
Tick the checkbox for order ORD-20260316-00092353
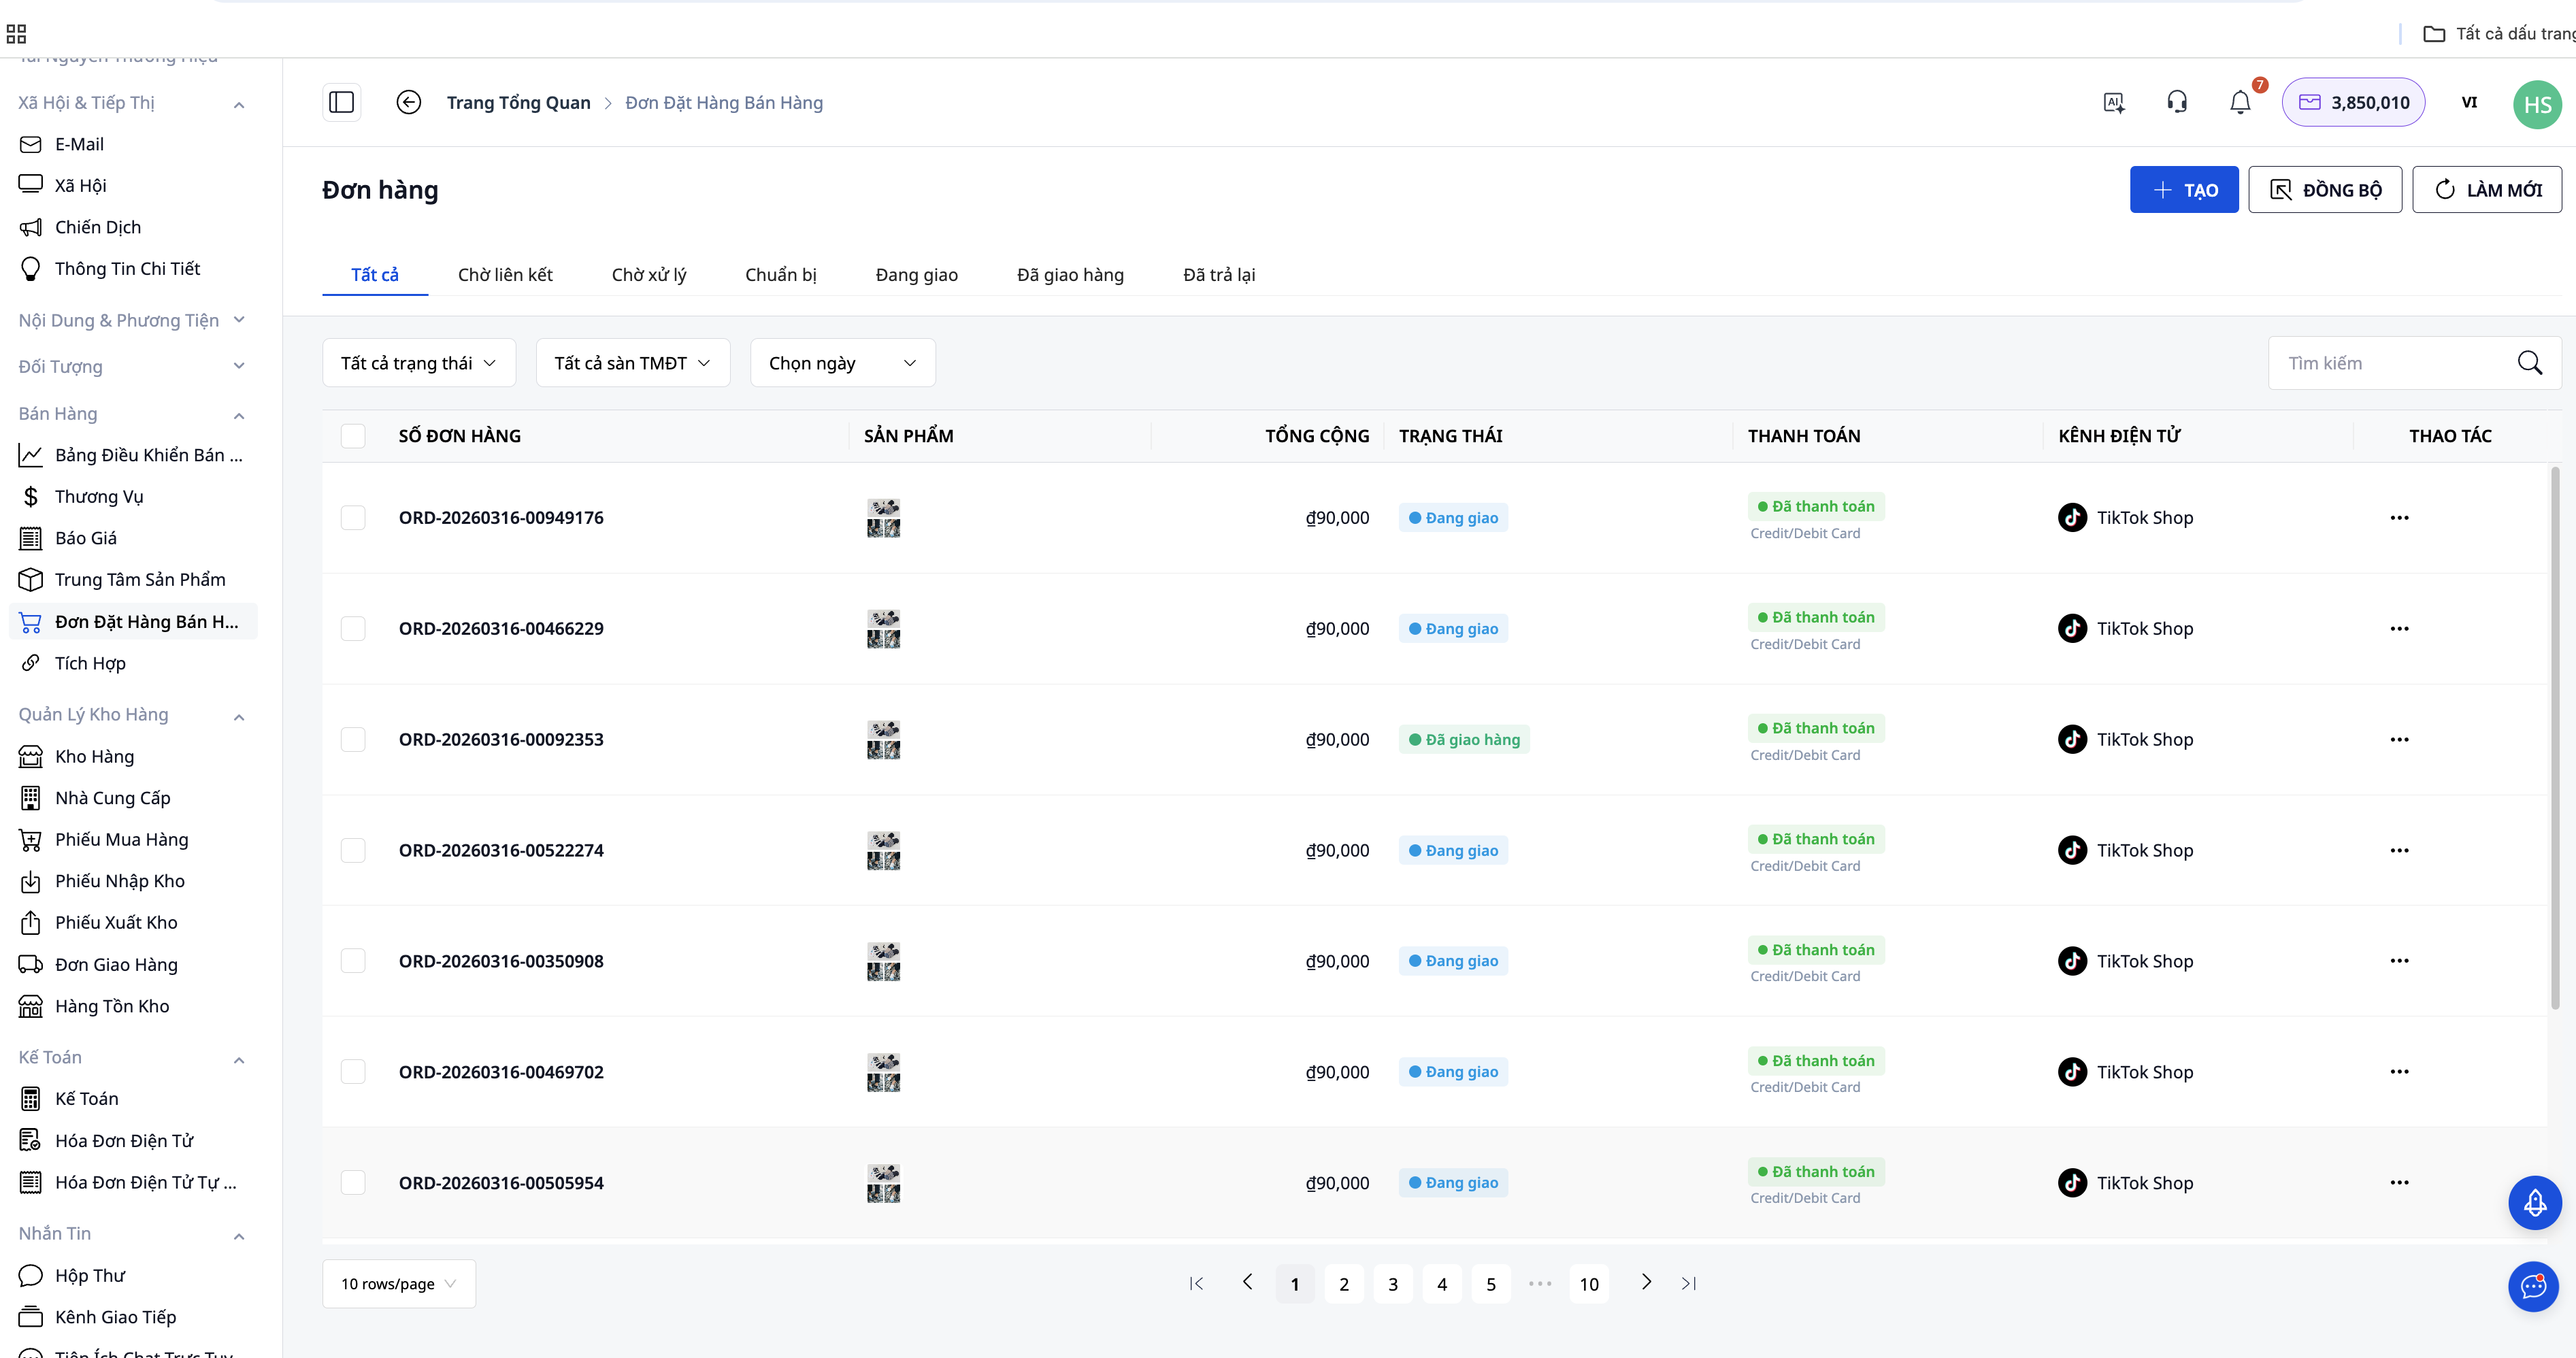click(353, 740)
